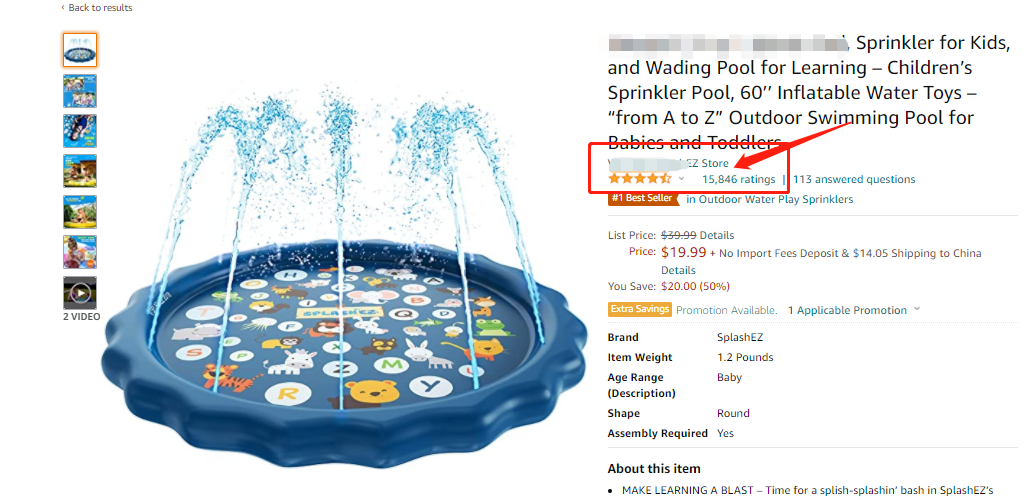Expand the 1 Applicable Promotion dropdown

pyautogui.click(x=851, y=310)
